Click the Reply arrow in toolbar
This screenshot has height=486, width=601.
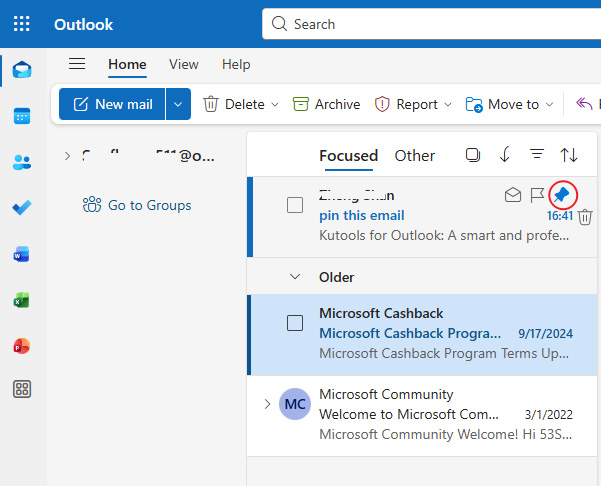tap(584, 104)
